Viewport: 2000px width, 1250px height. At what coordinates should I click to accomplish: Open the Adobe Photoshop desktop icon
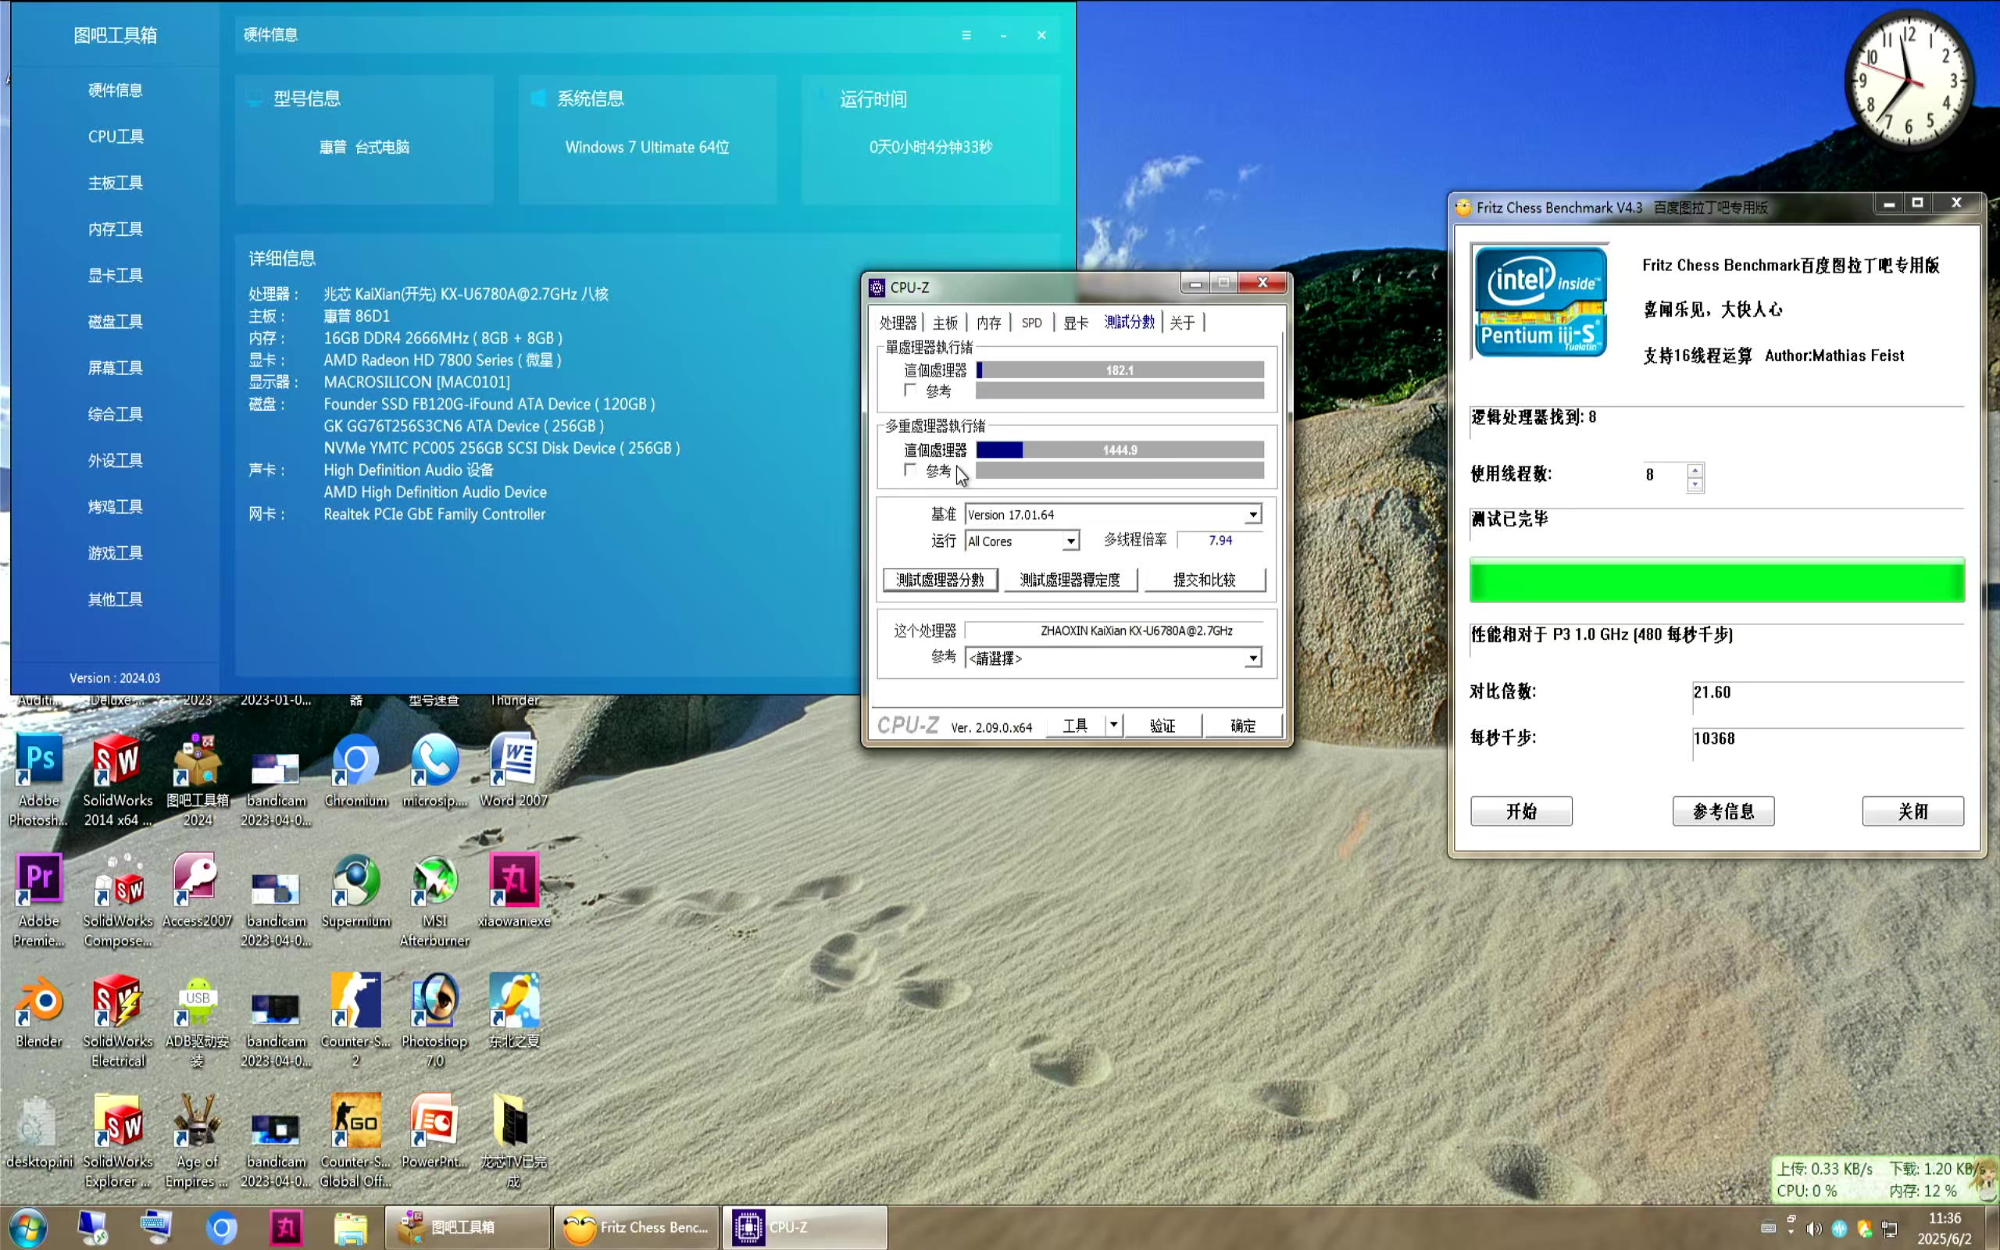click(39, 780)
